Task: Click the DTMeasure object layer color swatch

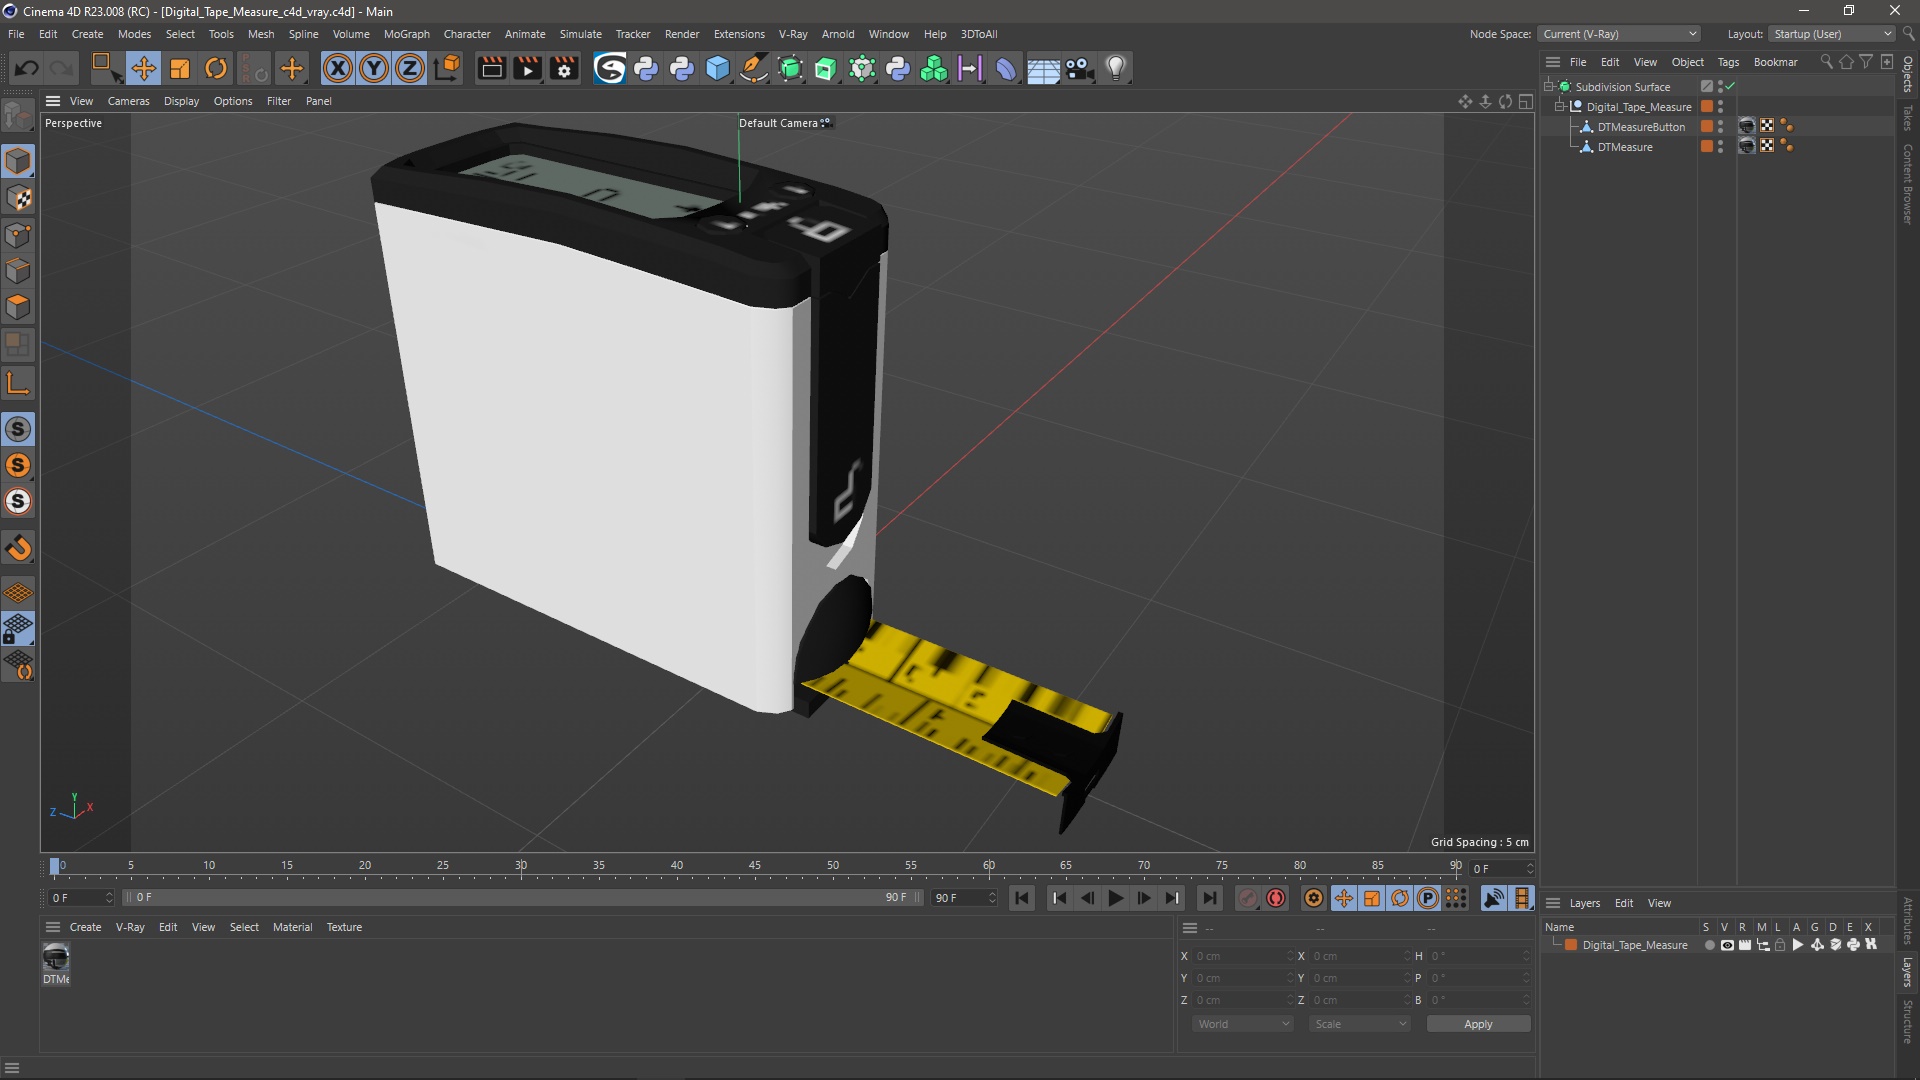Action: (1707, 146)
